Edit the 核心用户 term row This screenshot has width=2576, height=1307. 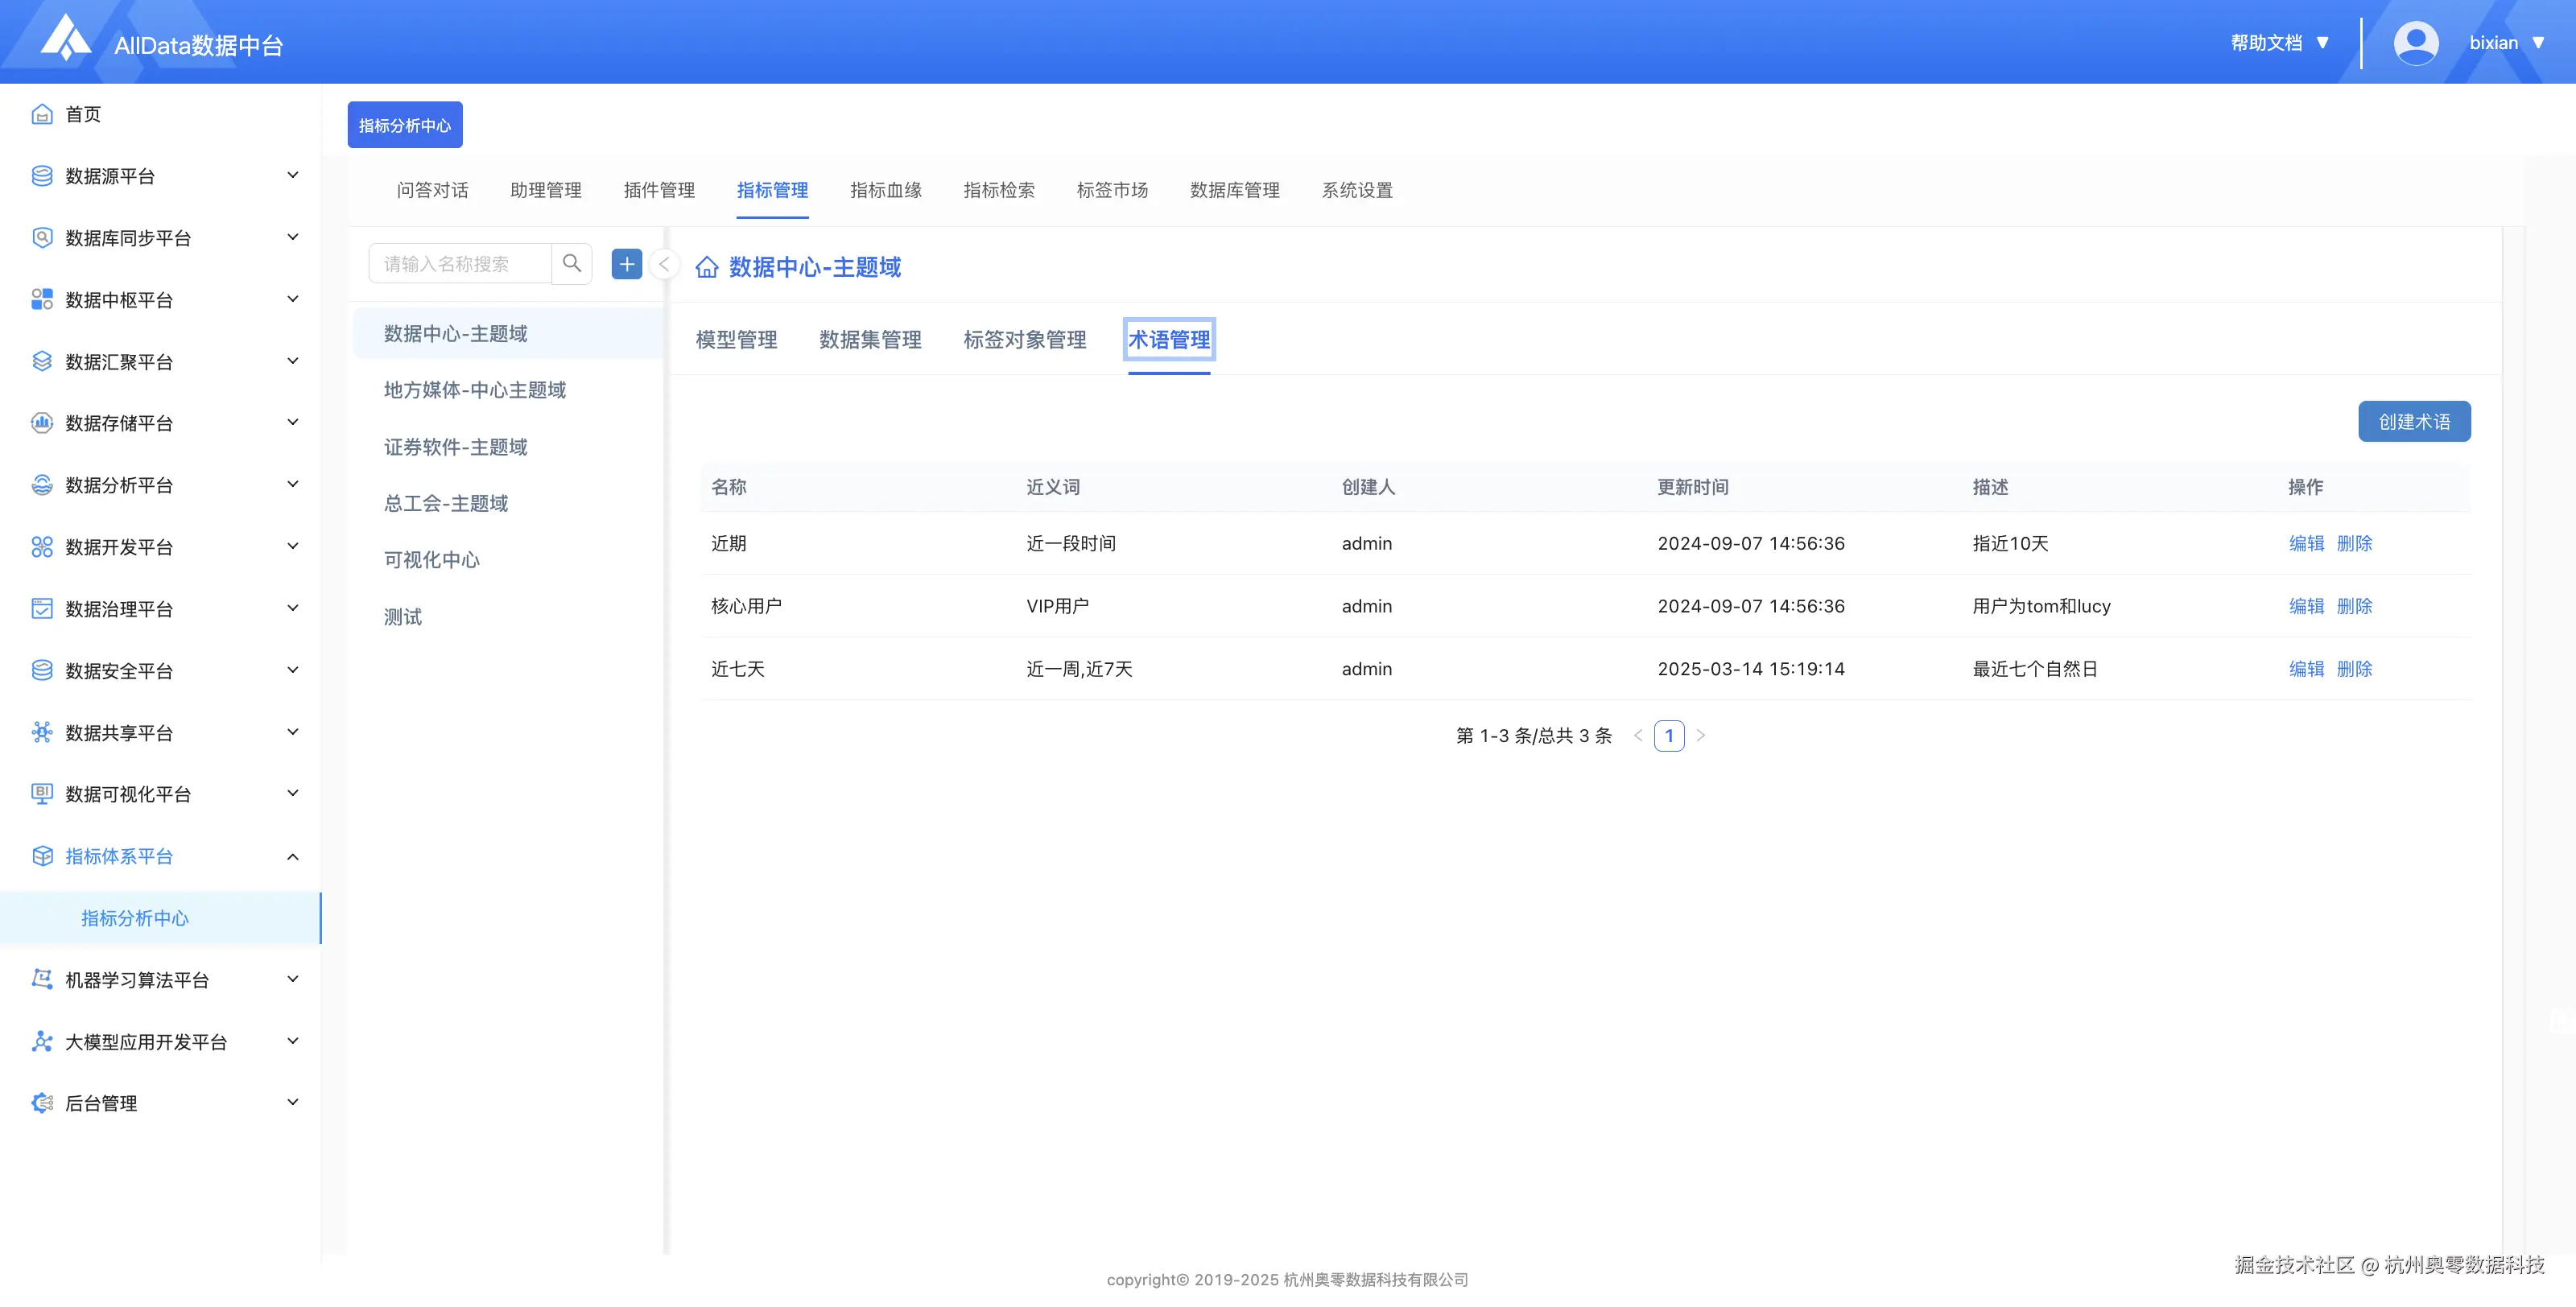coord(2306,606)
